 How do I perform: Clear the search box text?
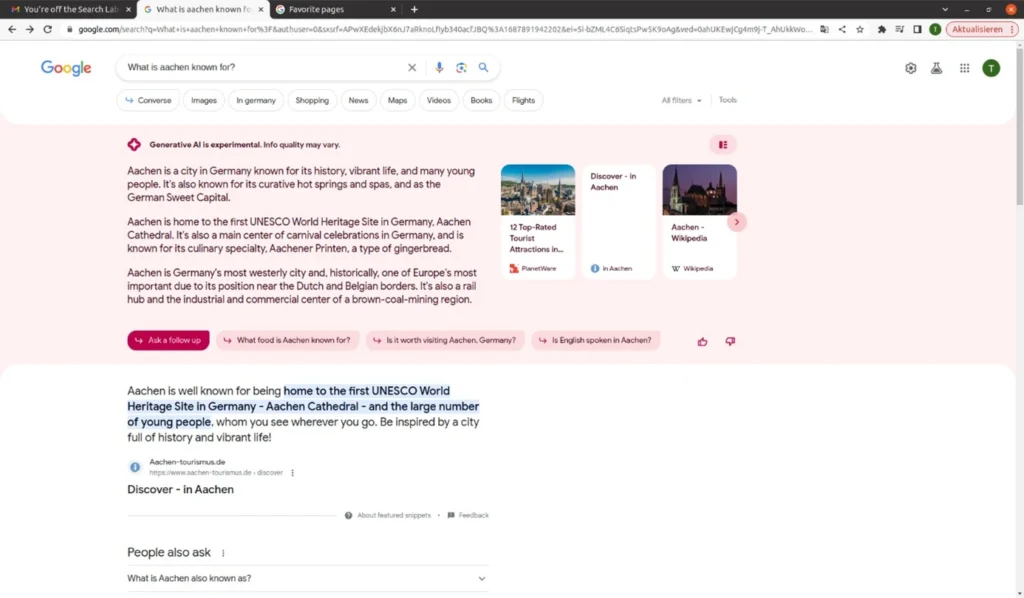[411, 68]
